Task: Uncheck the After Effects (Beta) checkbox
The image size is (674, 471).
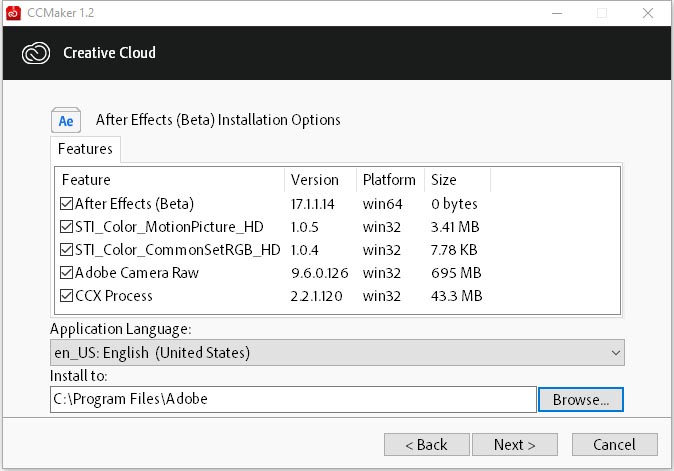Action: [x=66, y=203]
